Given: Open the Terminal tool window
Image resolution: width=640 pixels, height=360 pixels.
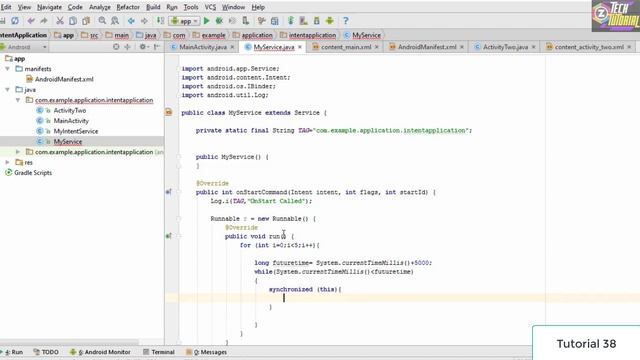Looking at the screenshot, I should click(x=159, y=352).
